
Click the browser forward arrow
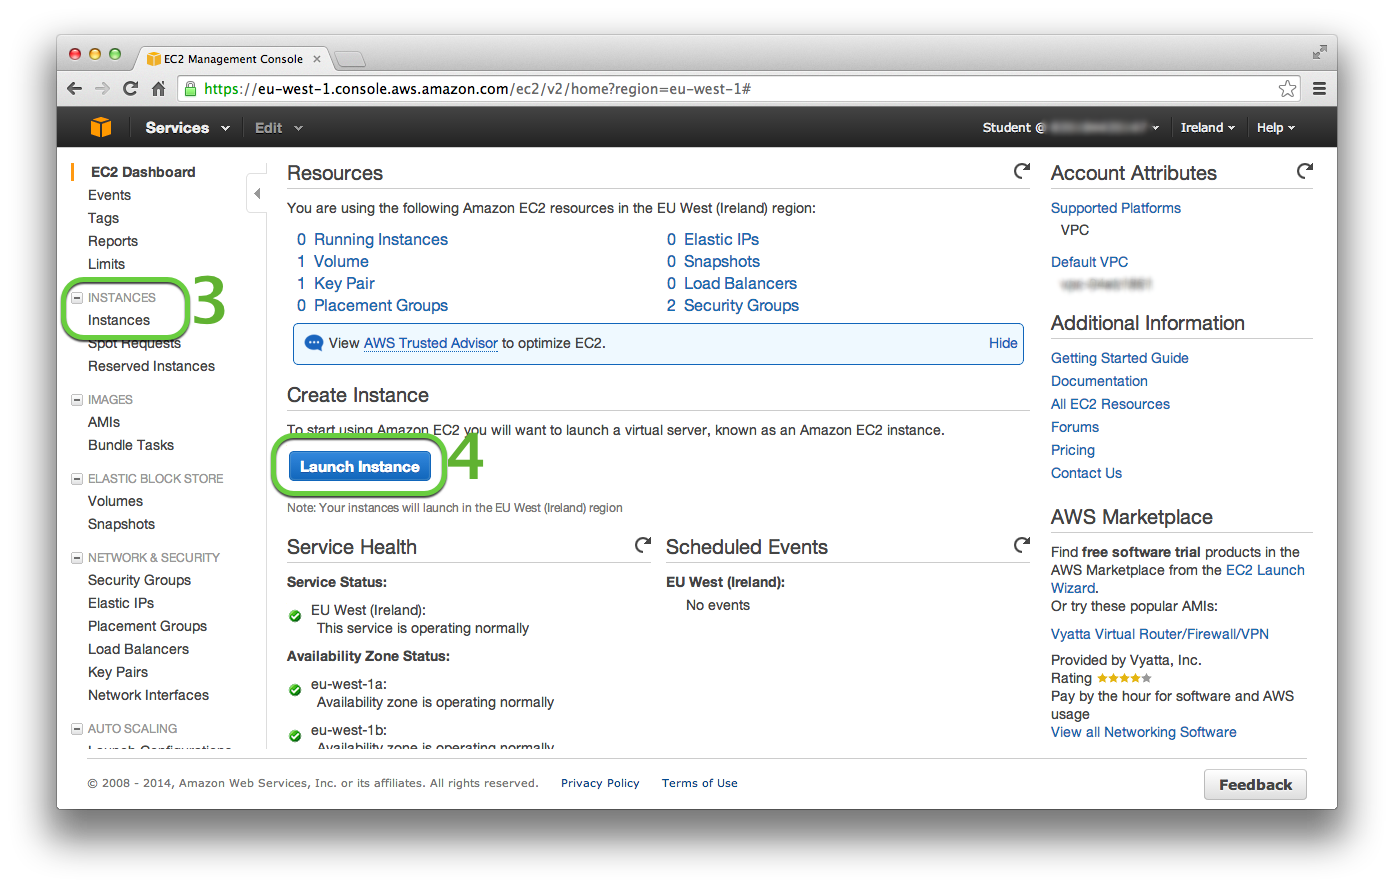[102, 89]
